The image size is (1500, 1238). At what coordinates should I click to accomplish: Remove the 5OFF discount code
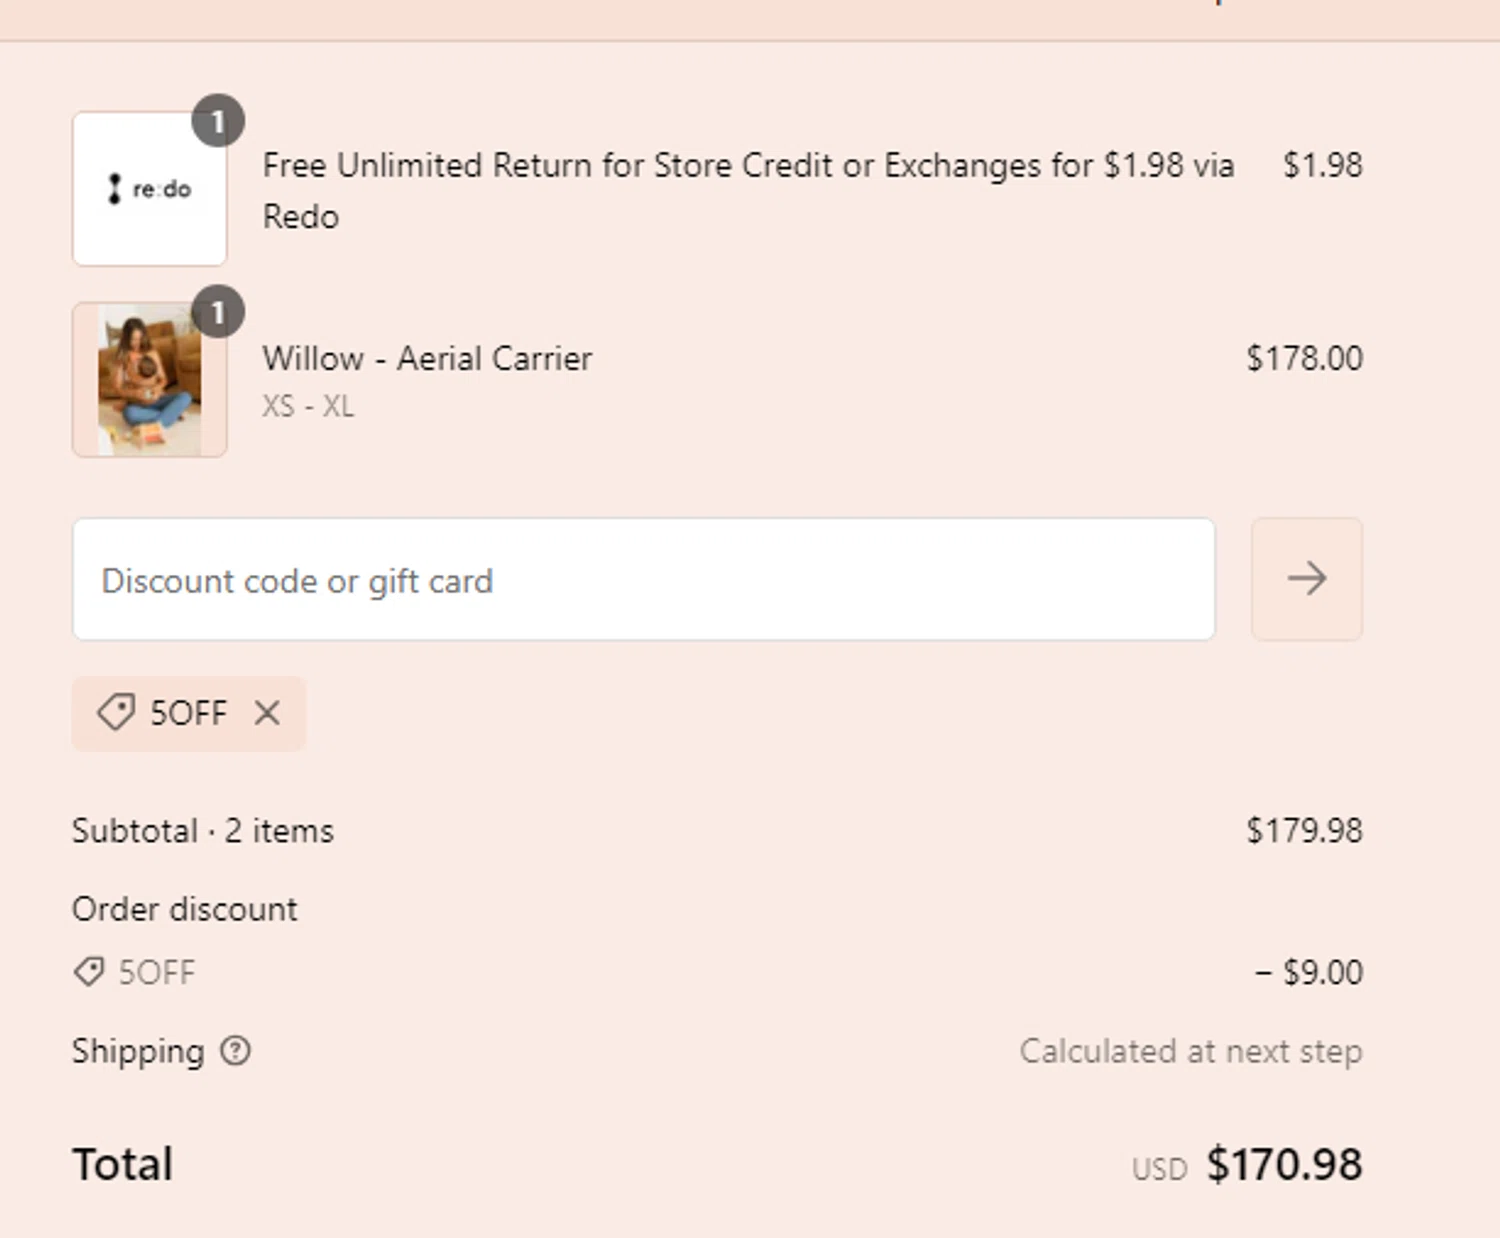tap(267, 713)
